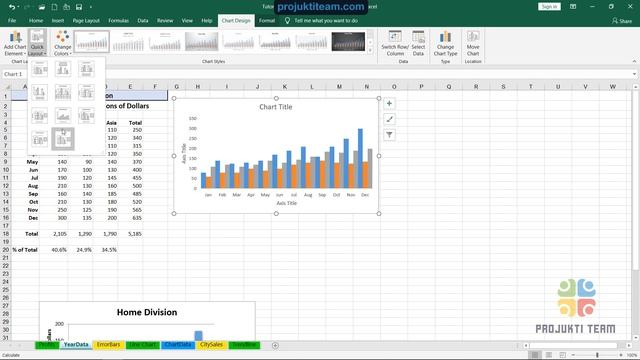Choose Layout 1 in Quick Layout gallery
Screen dimensions: 640x360
40,69
